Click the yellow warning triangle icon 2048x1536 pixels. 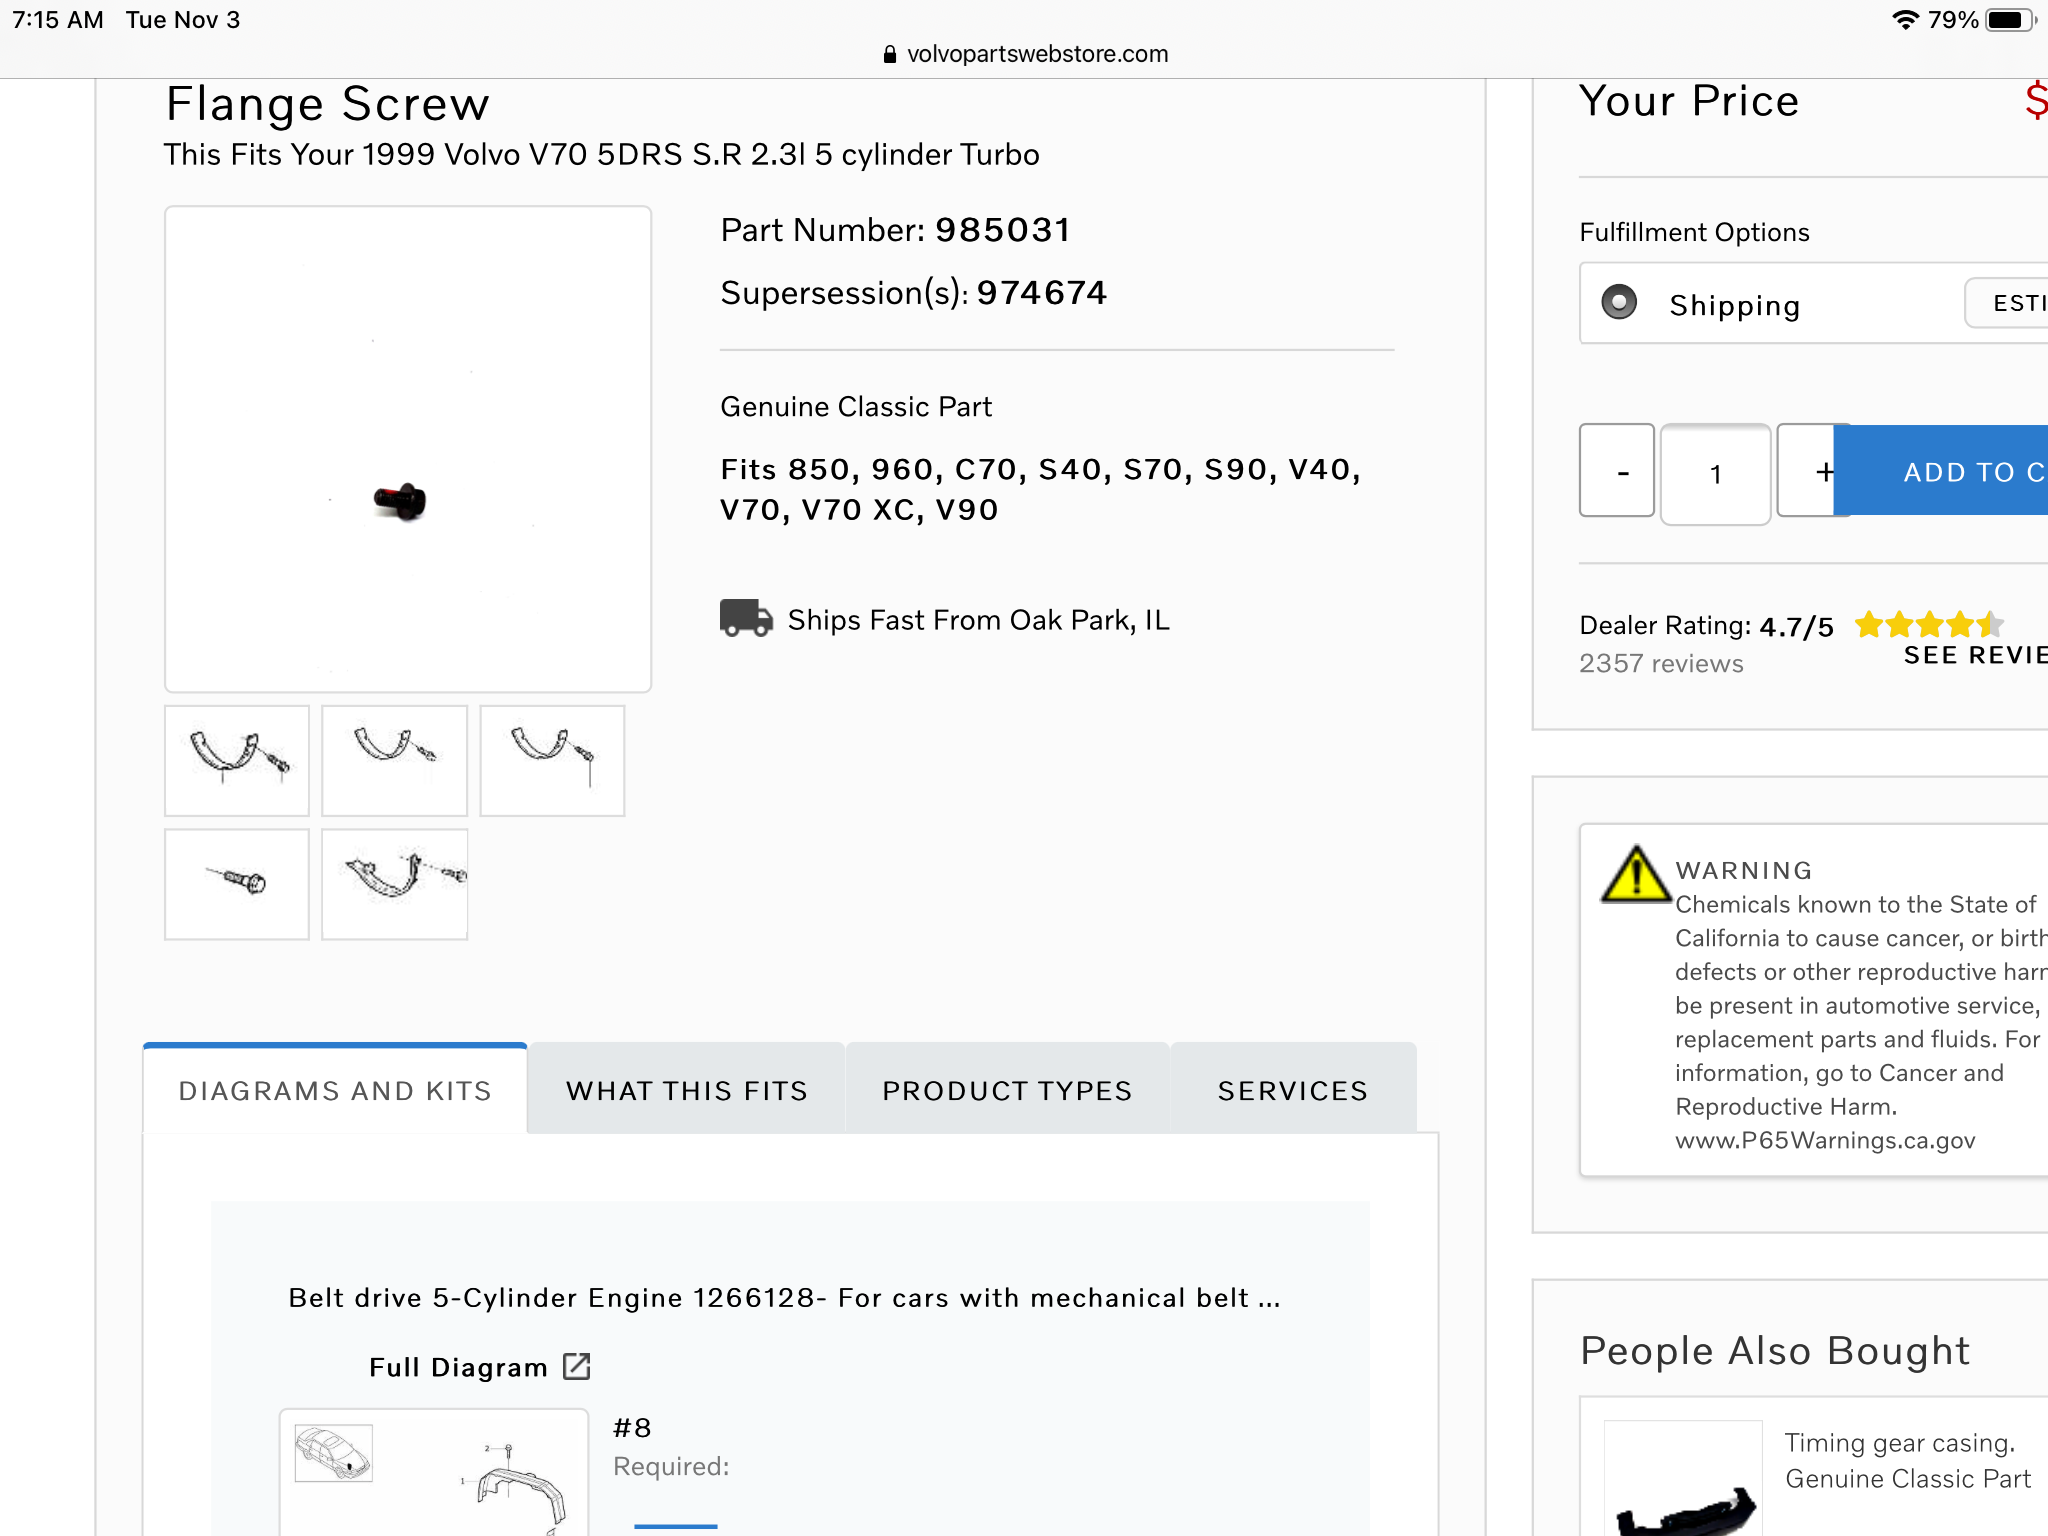coord(1636,875)
